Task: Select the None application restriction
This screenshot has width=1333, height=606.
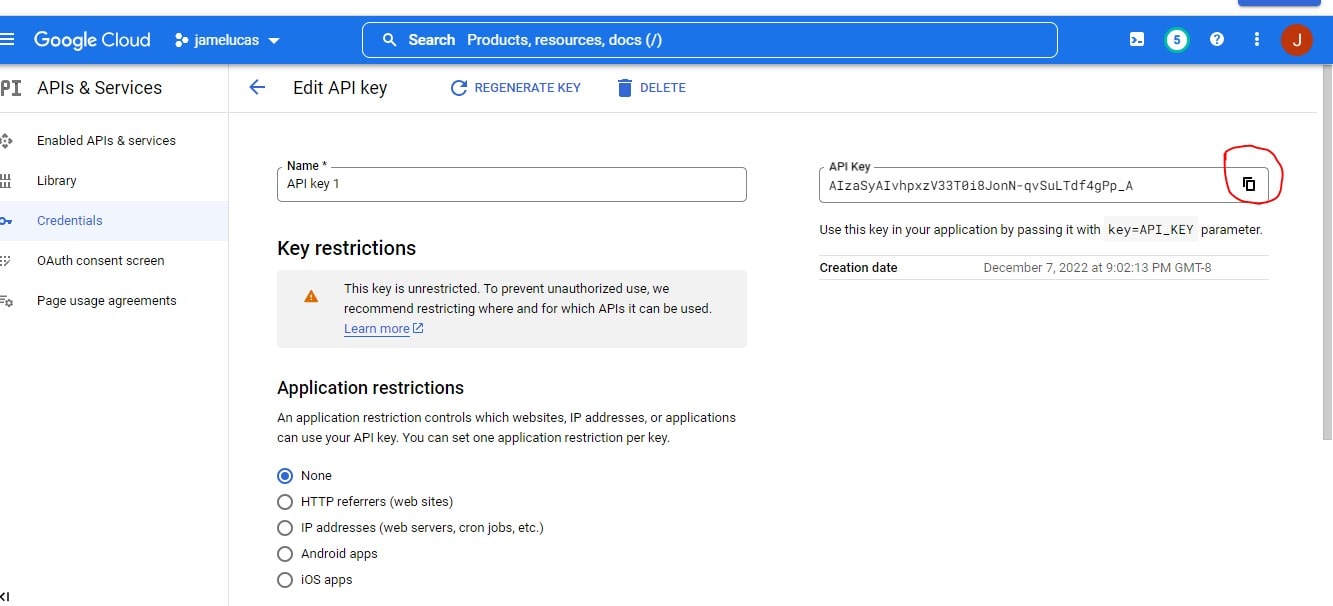Action: click(285, 476)
